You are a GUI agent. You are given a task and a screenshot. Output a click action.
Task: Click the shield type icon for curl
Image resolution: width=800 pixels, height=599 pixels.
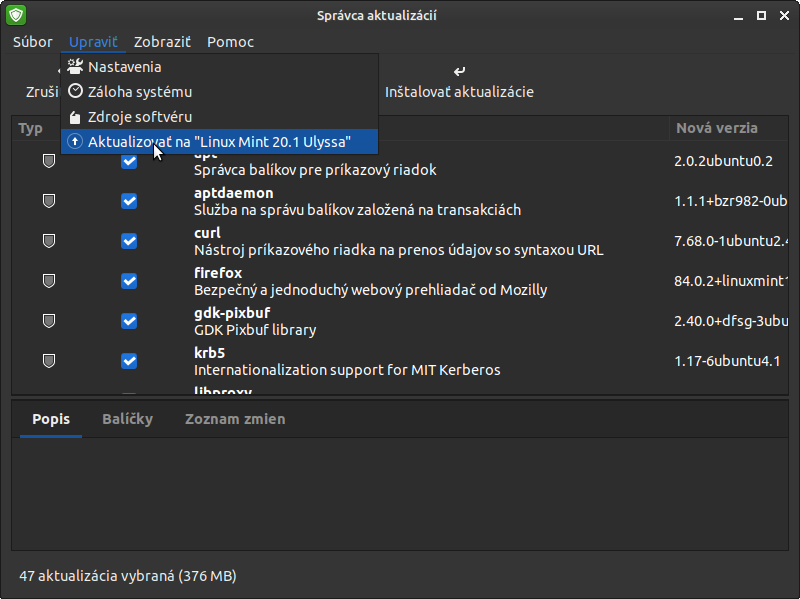coord(48,241)
